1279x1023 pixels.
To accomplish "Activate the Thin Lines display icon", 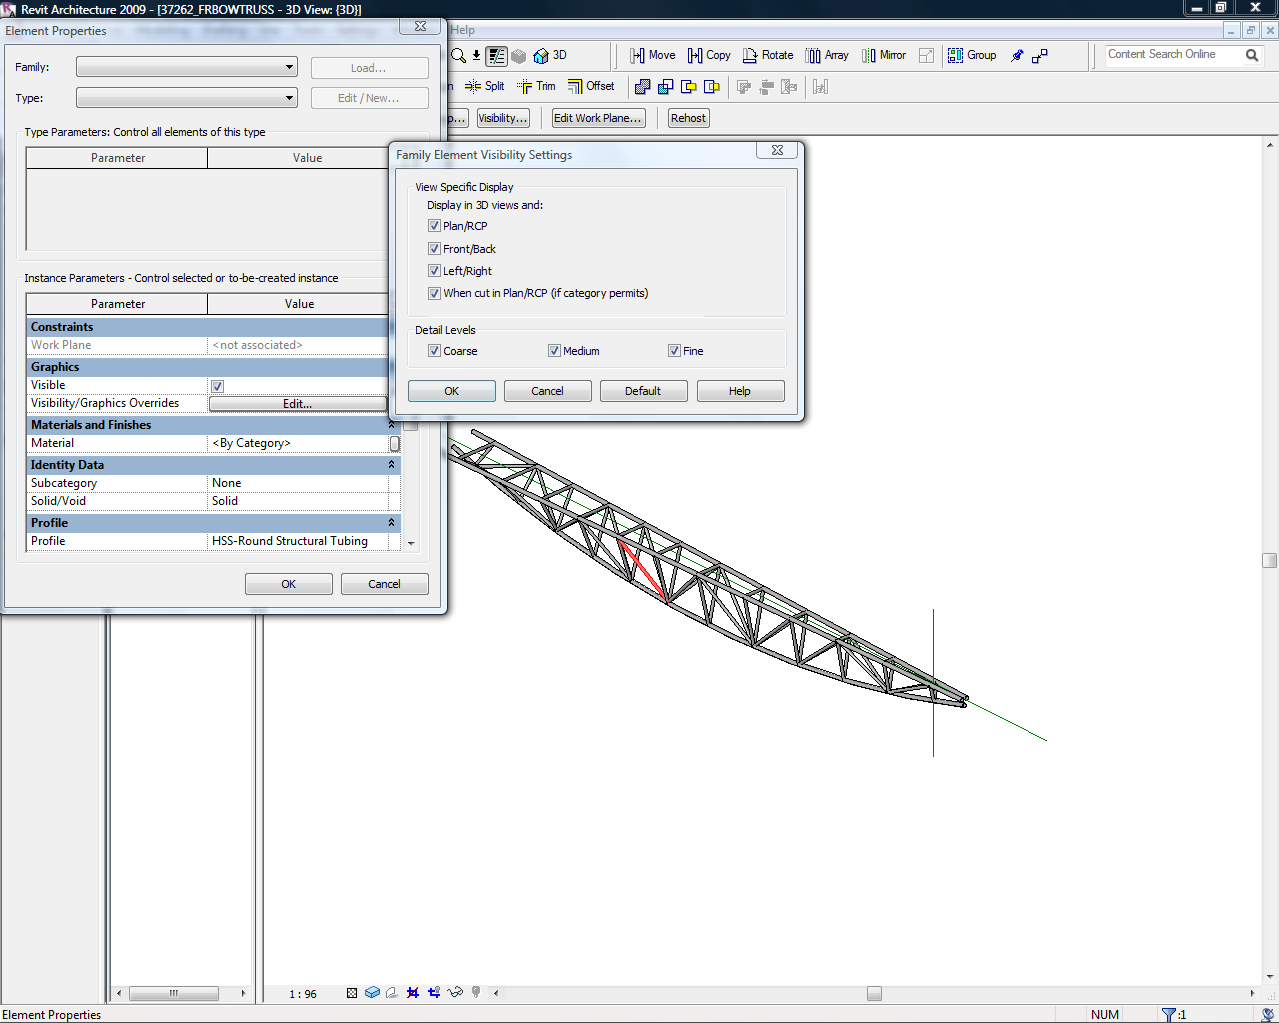I will [496, 55].
